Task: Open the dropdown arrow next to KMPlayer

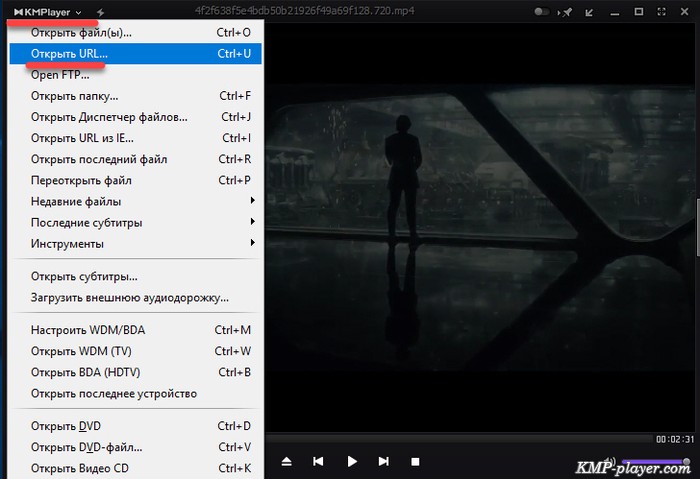Action: pos(79,12)
